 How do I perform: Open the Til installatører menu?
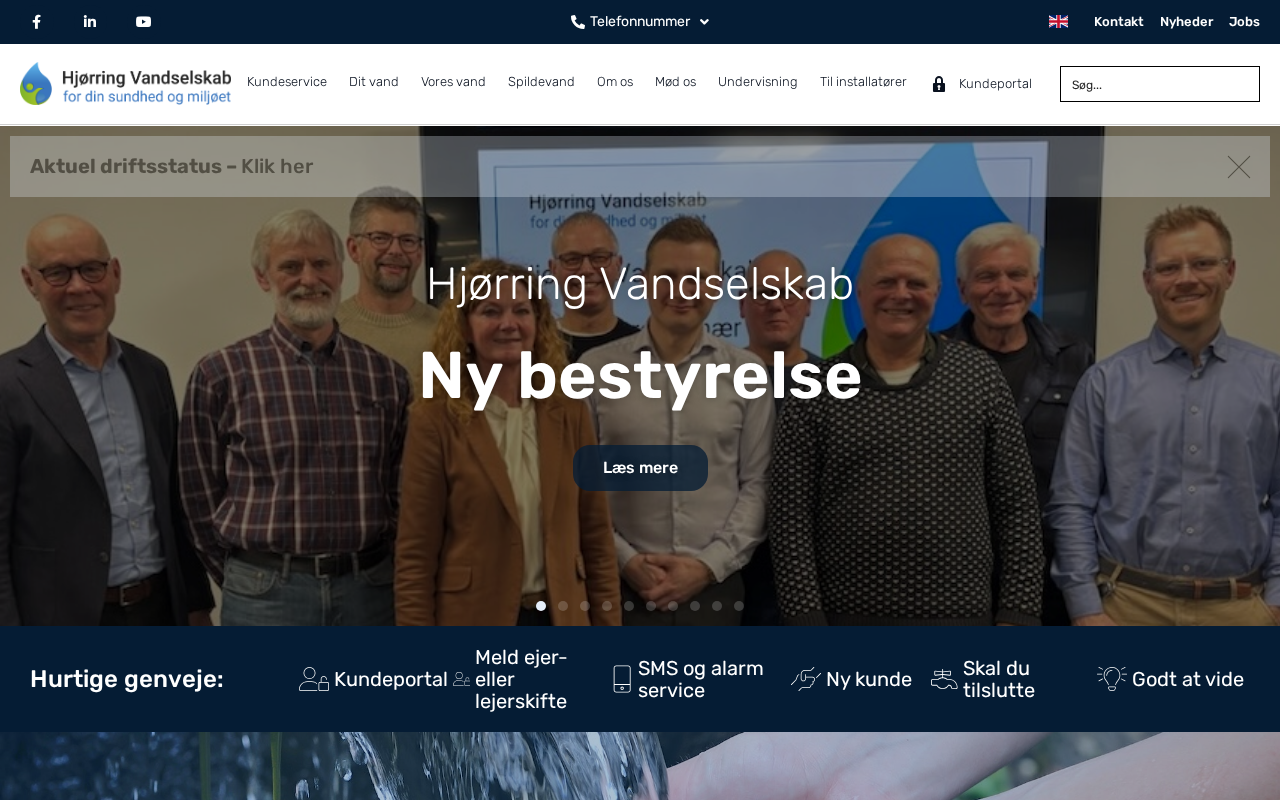pyautogui.click(x=863, y=82)
